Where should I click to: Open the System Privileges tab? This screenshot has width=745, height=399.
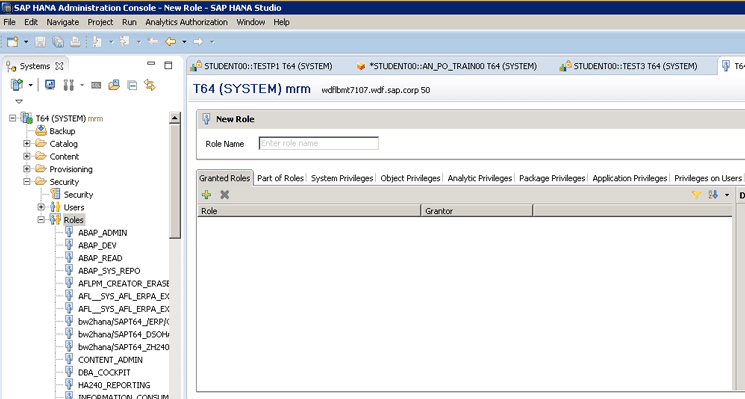click(342, 178)
